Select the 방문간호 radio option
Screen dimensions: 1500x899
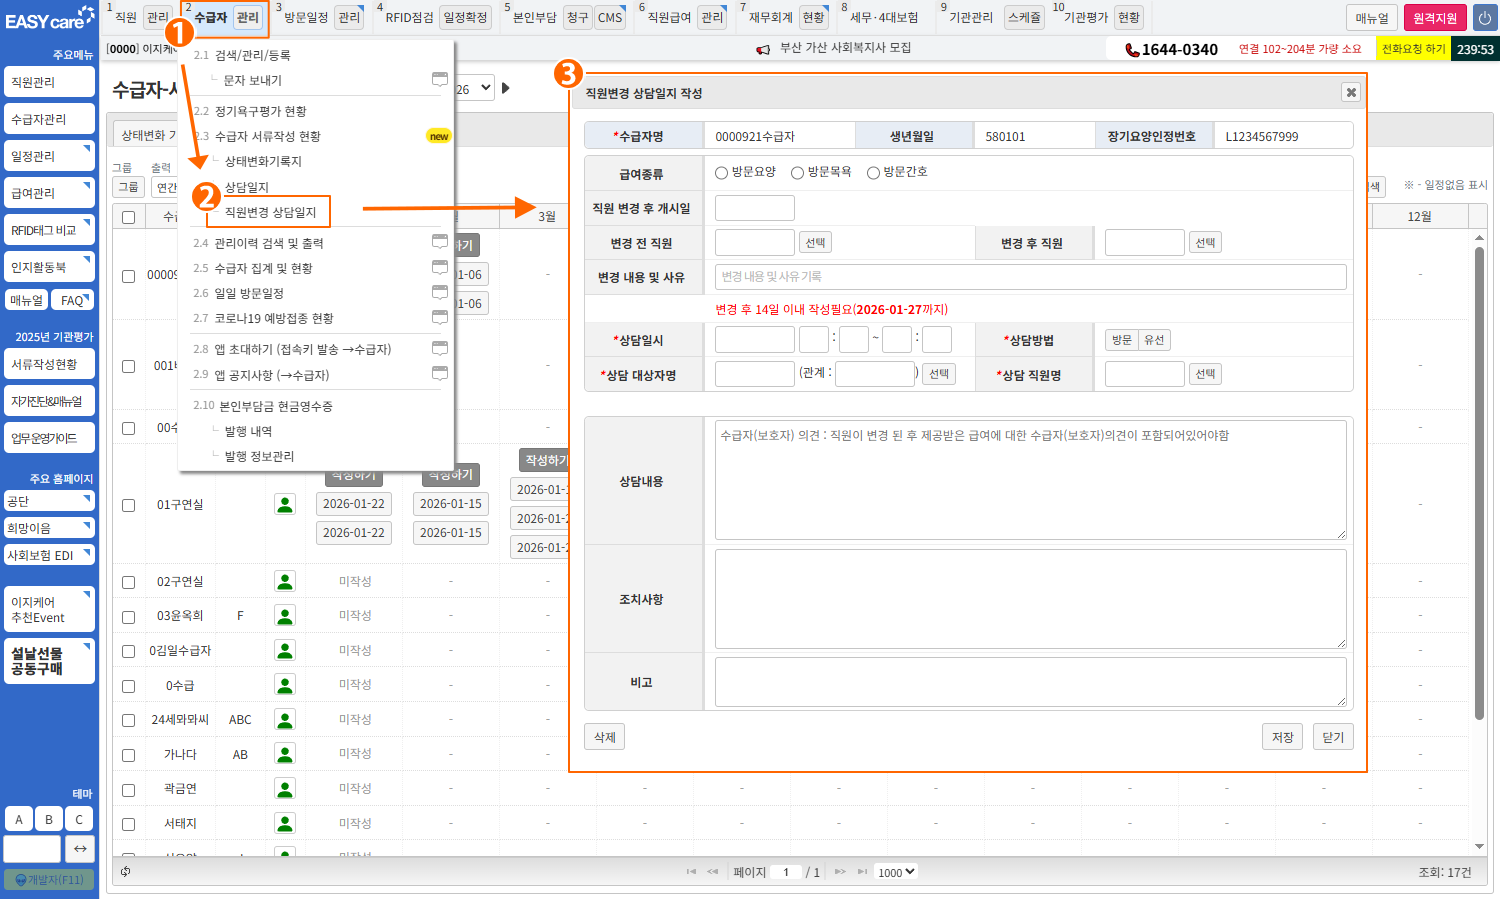click(x=873, y=173)
